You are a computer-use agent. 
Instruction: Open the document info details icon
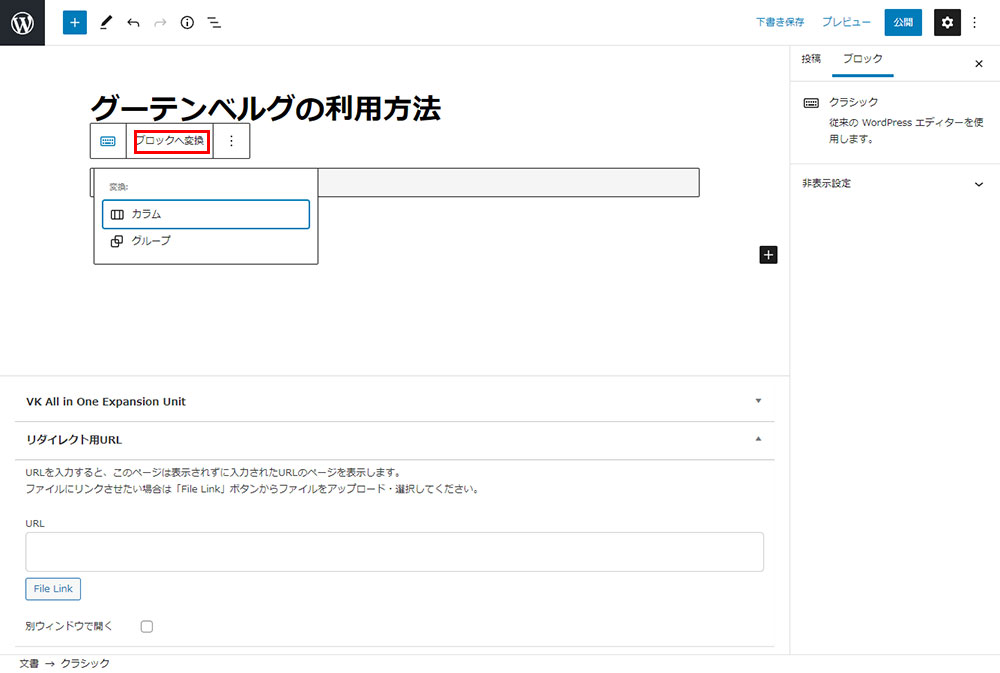point(187,22)
